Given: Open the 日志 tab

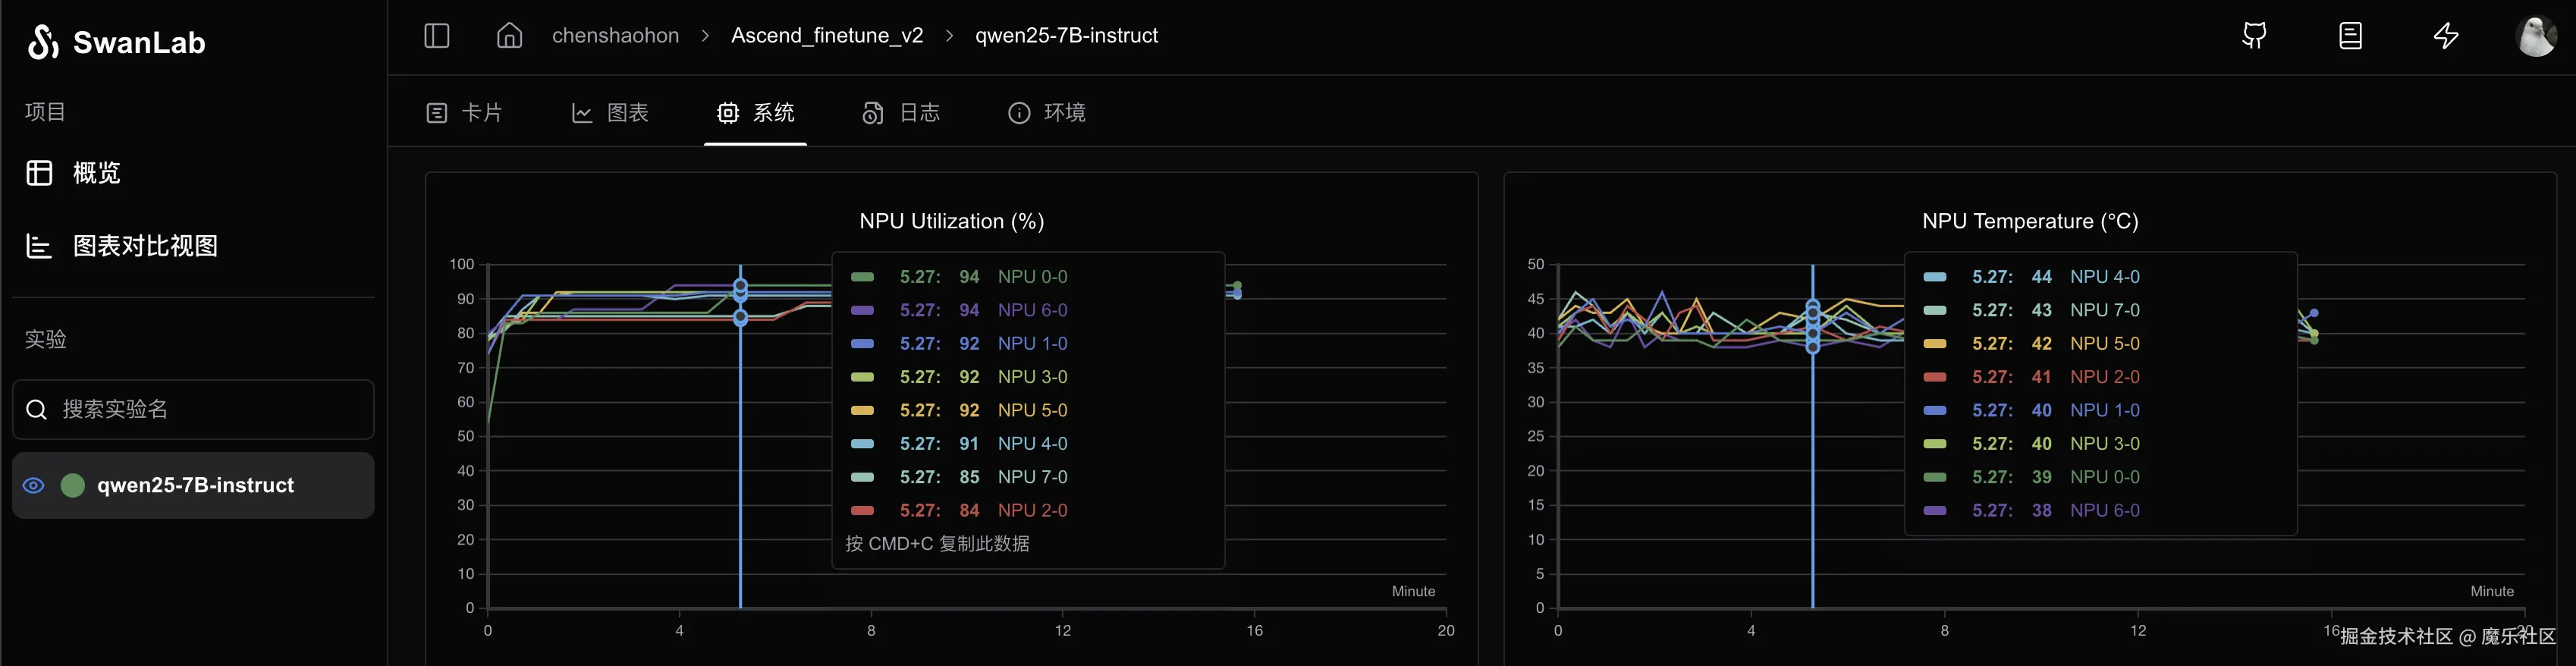Looking at the screenshot, I should click(901, 113).
